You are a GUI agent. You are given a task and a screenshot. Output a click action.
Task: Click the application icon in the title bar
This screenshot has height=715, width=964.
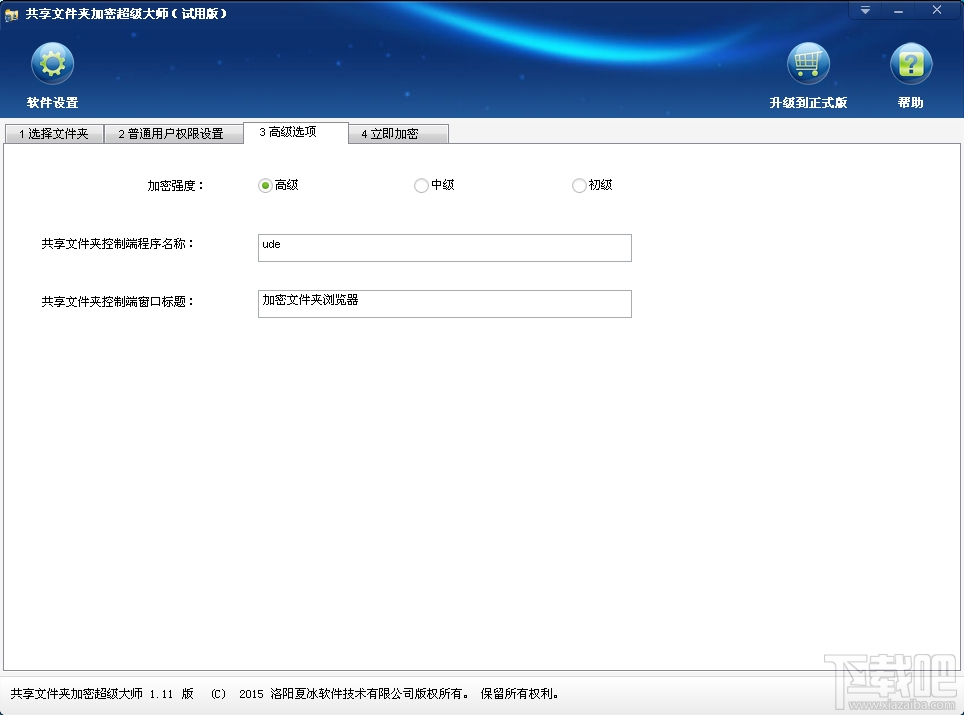pos(14,15)
